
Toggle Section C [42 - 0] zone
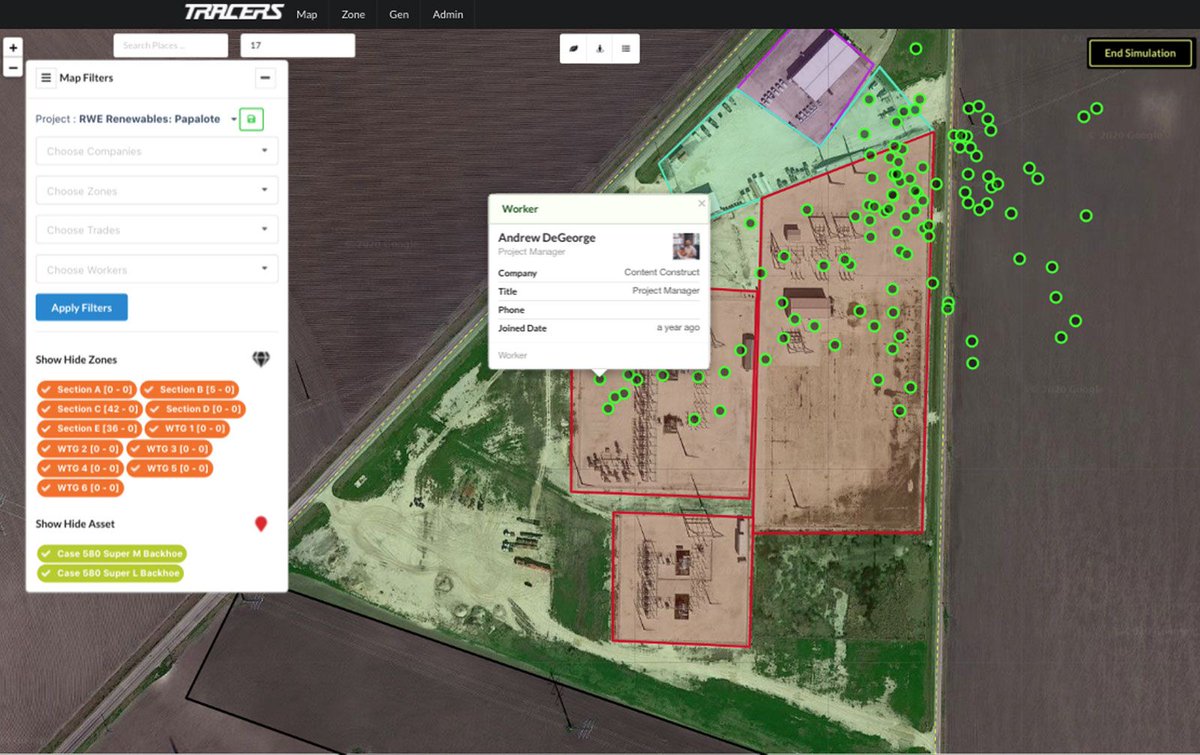[90, 409]
